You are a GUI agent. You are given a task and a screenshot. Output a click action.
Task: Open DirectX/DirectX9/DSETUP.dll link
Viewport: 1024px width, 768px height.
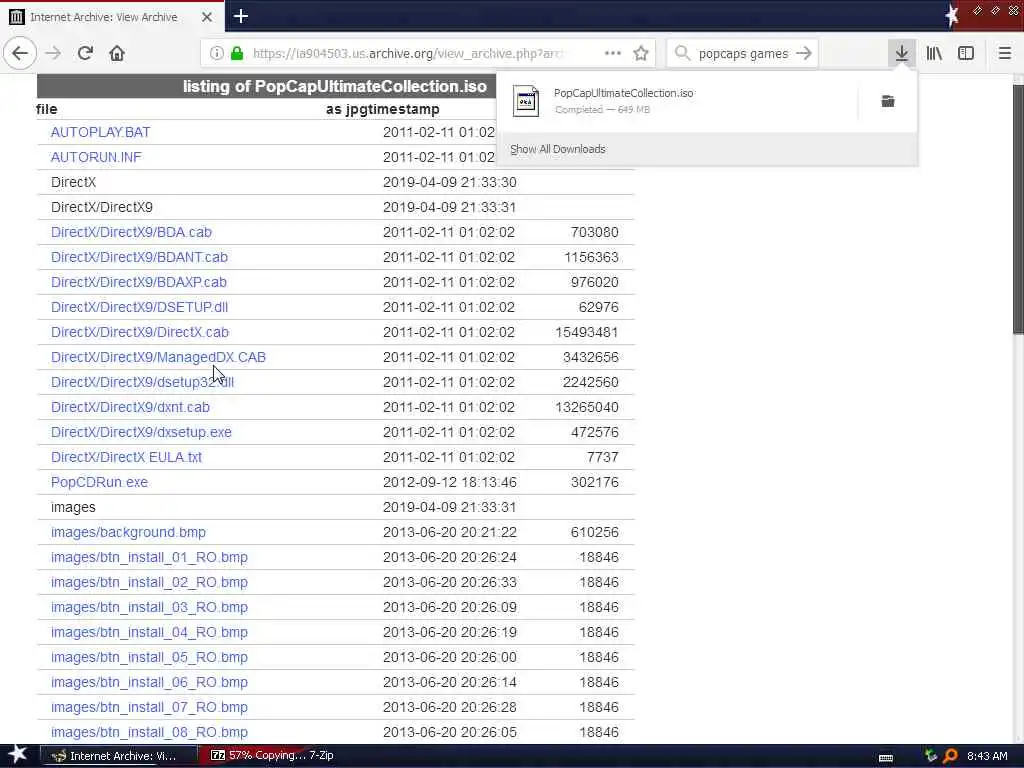coord(139,307)
